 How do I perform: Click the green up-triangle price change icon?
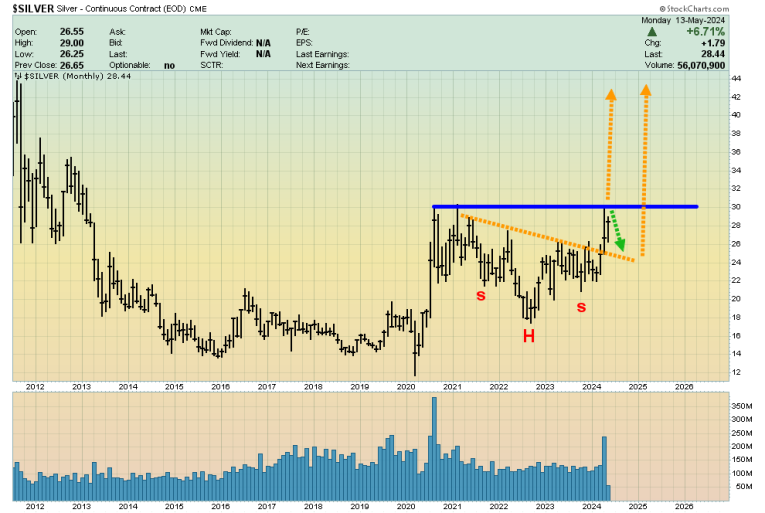pos(653,31)
